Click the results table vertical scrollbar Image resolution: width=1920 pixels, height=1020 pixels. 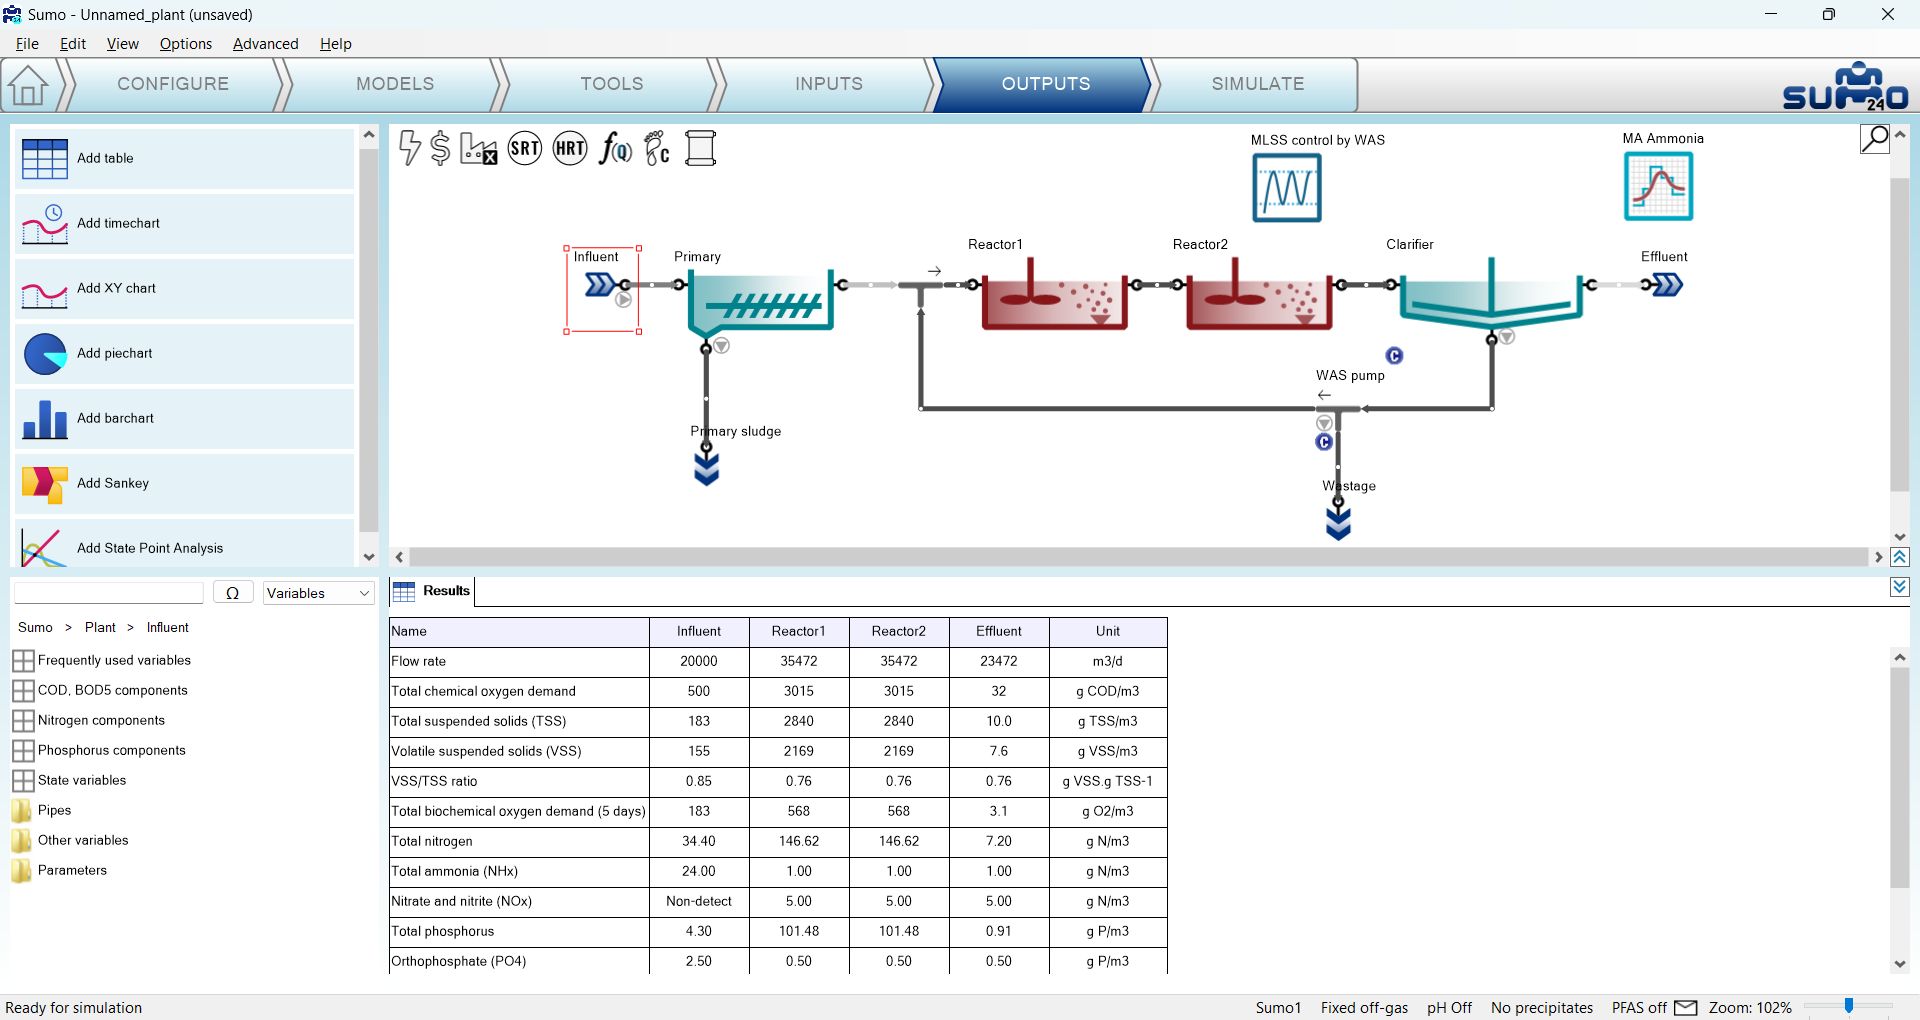click(1900, 778)
